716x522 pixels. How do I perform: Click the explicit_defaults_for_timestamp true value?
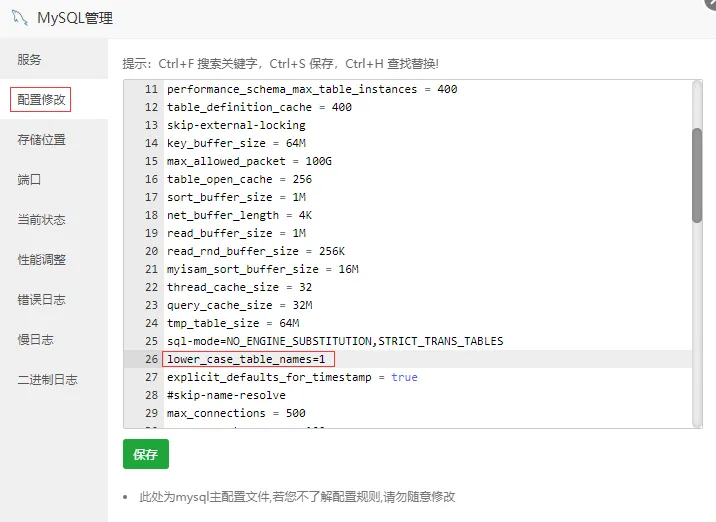tap(404, 377)
